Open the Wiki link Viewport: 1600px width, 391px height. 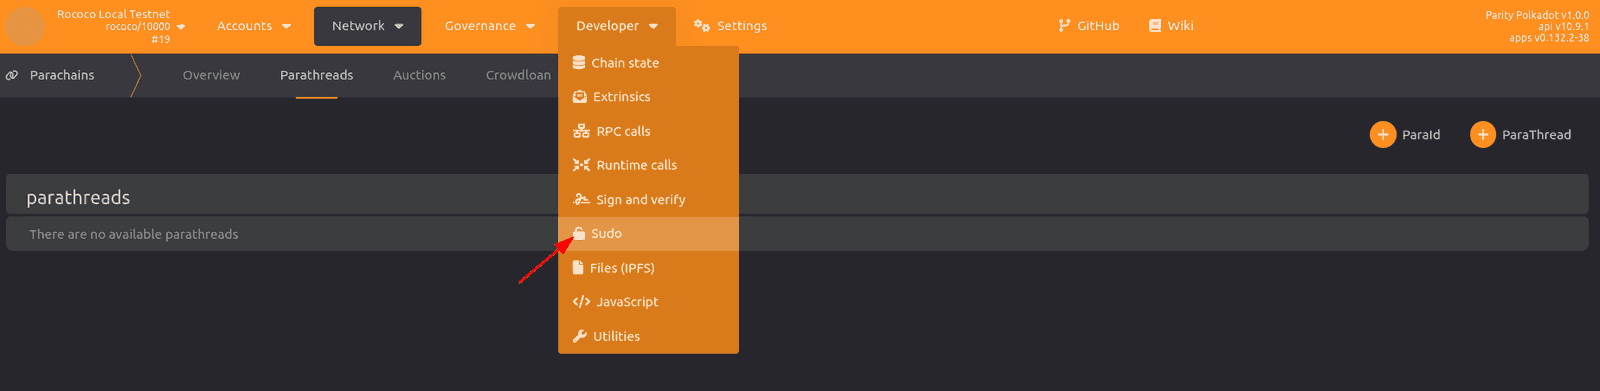pyautogui.click(x=1171, y=26)
